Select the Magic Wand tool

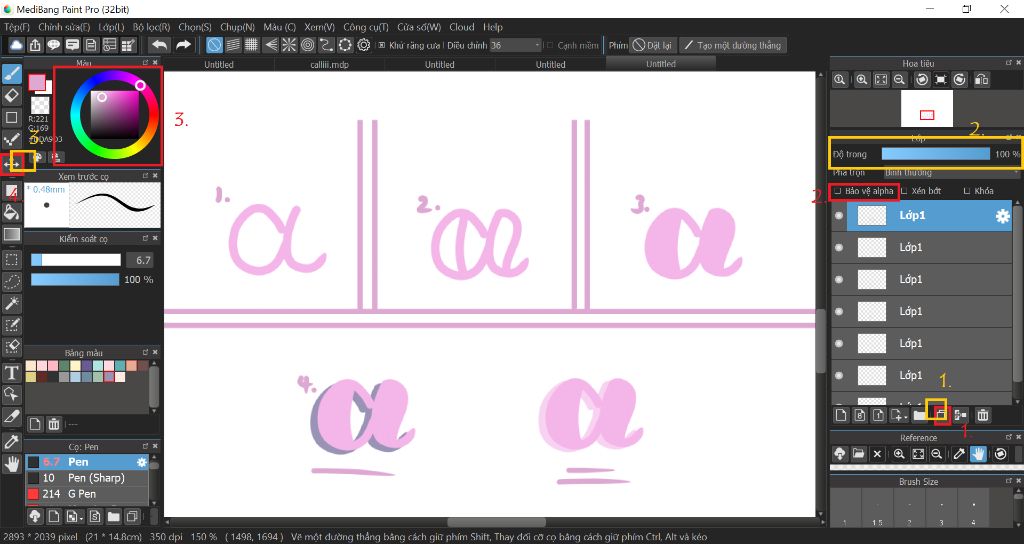coord(11,303)
